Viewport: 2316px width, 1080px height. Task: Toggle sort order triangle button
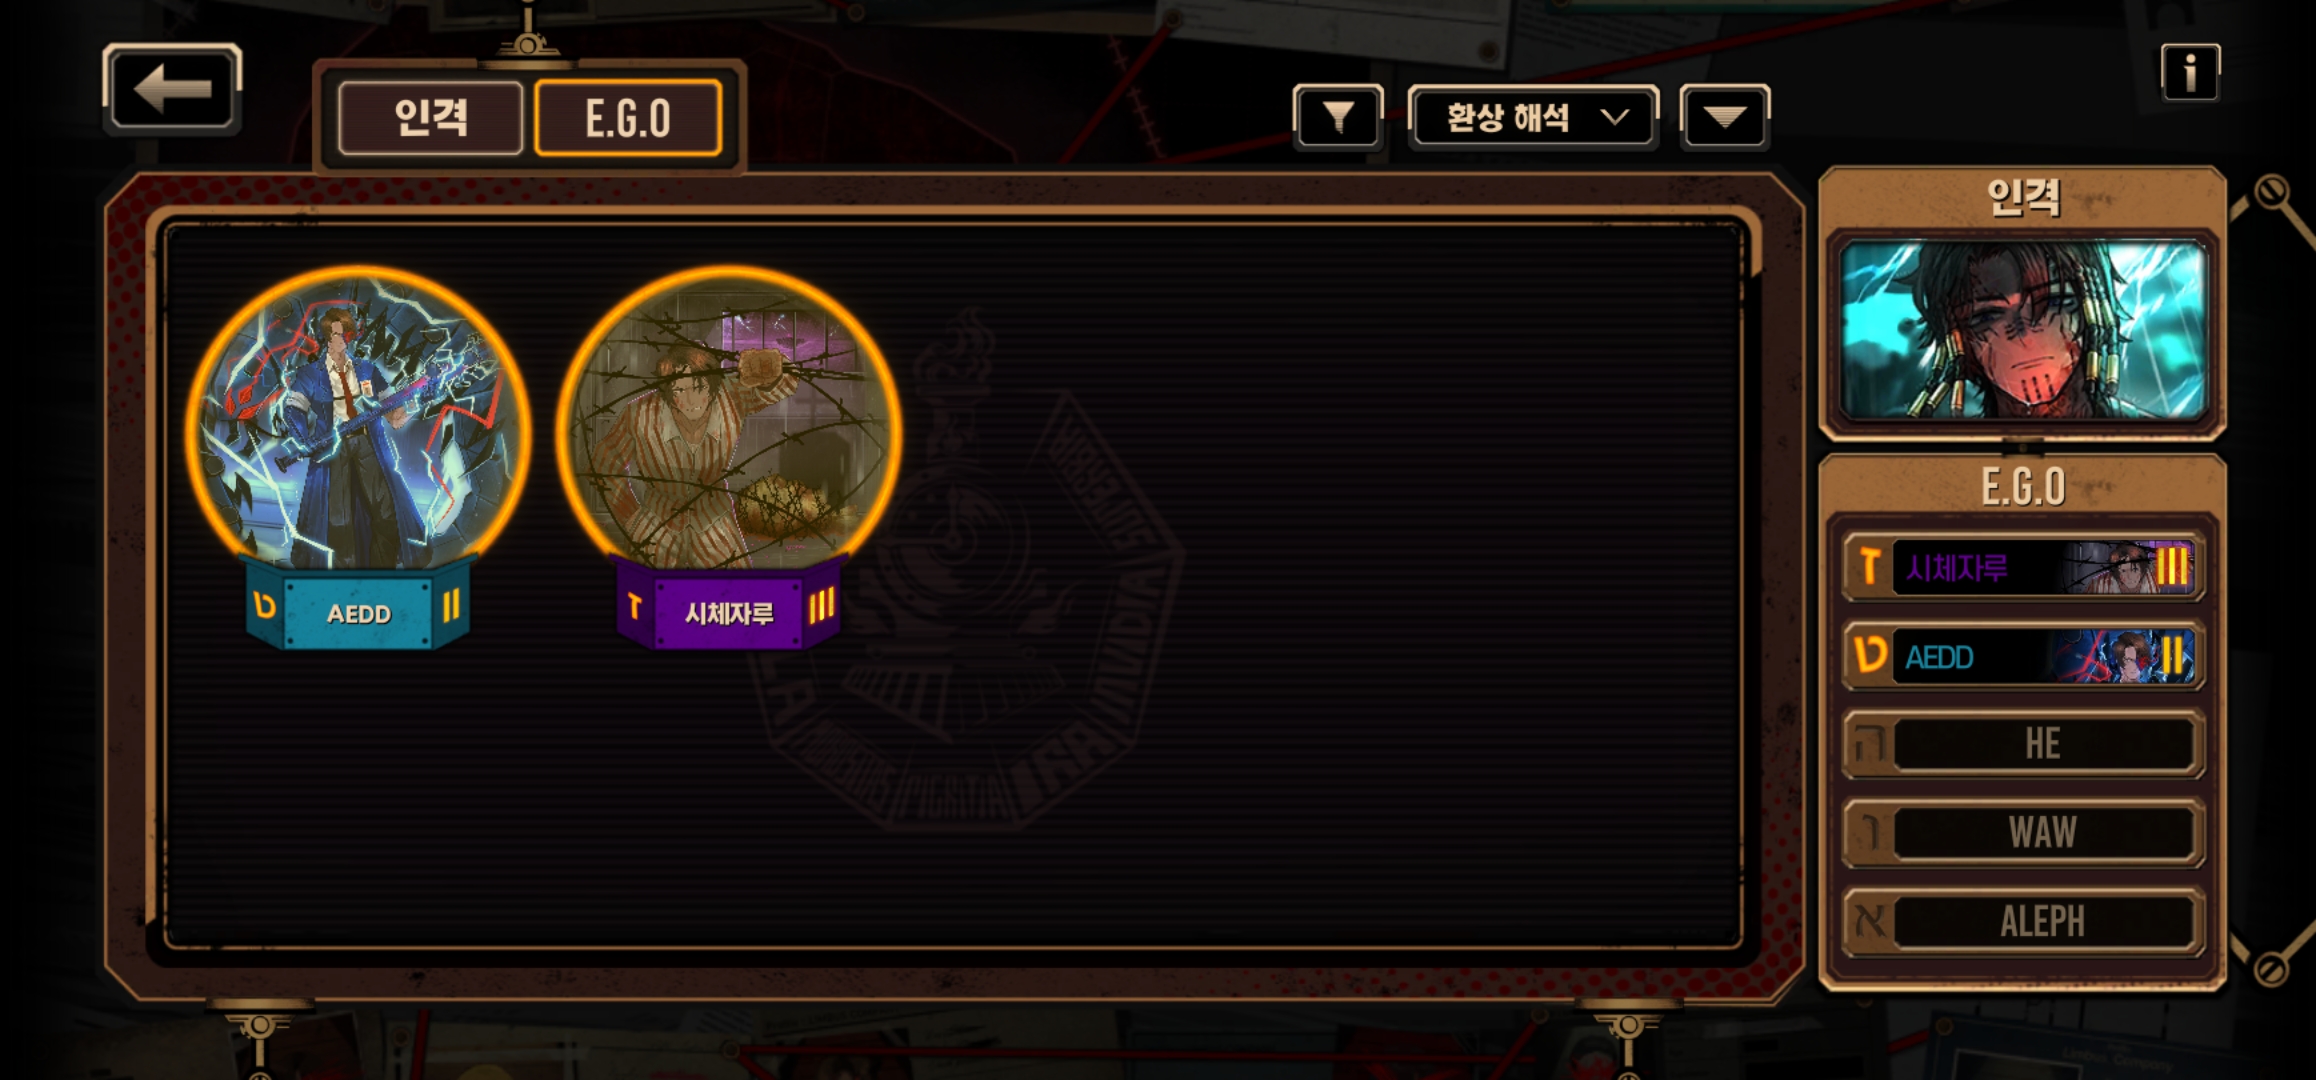(1725, 117)
